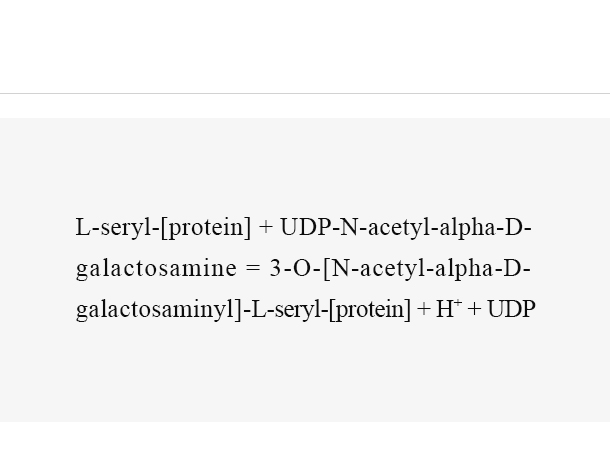The image size is (610, 463).
Task: Click the H+ proton symbol
Action: pos(449,309)
